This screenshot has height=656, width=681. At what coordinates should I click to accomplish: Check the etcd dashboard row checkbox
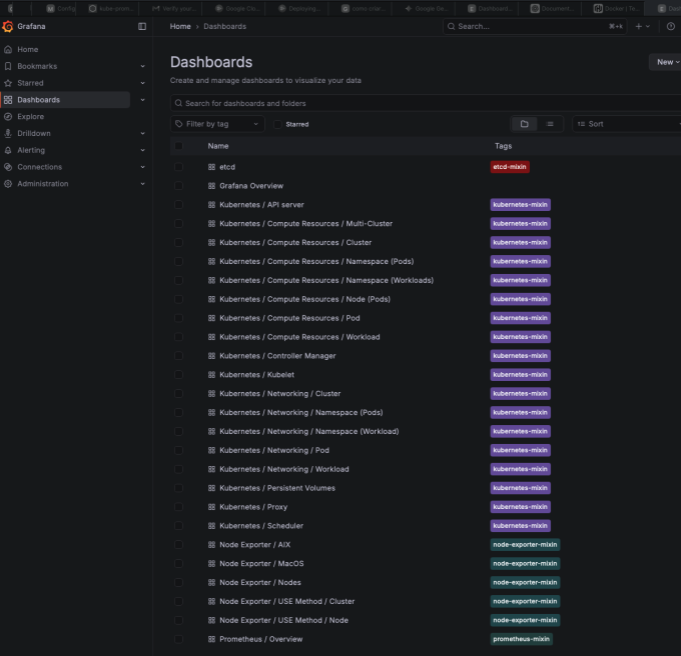click(179, 167)
